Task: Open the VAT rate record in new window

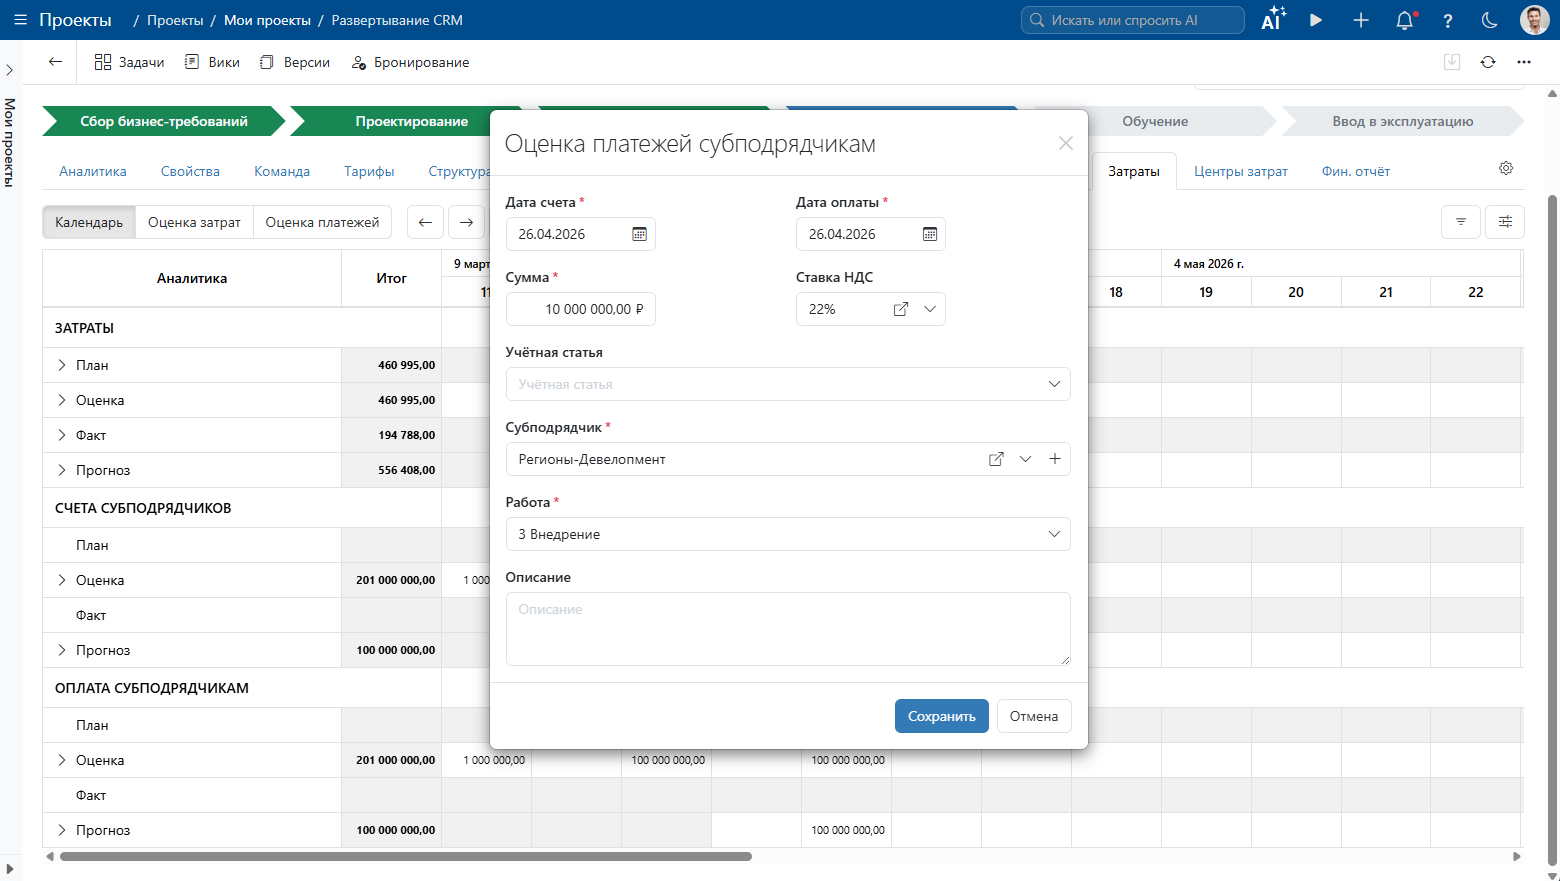Action: (x=900, y=309)
